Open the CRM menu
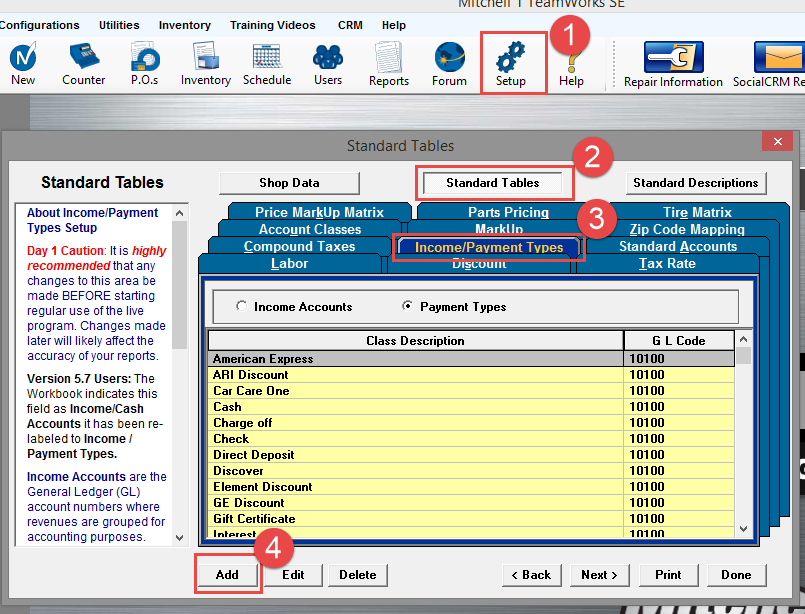This screenshot has width=805, height=614. tap(350, 25)
